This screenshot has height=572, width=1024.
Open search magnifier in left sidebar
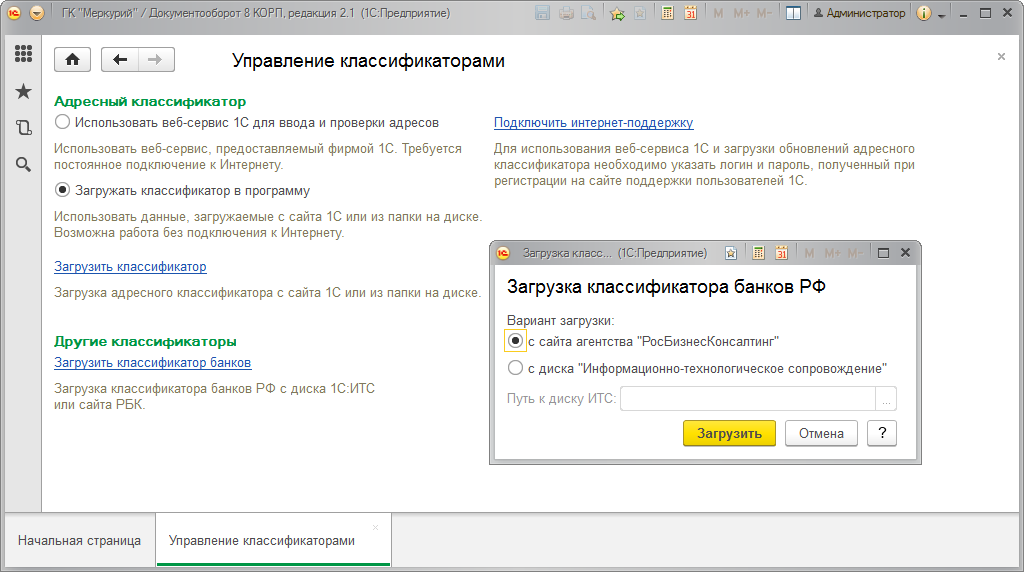point(24,165)
